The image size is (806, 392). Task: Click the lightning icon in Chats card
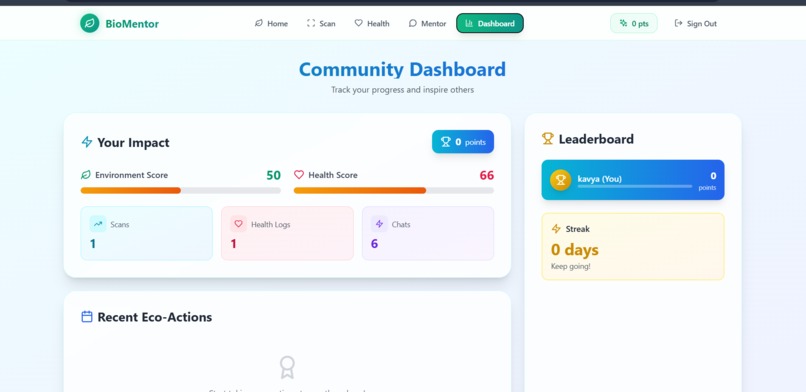click(x=379, y=224)
